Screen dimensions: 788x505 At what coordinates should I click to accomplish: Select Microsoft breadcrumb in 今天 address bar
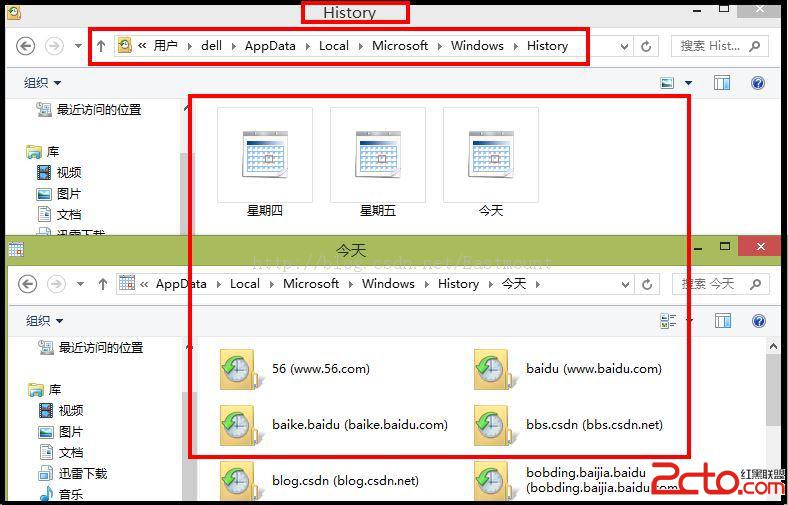311,284
